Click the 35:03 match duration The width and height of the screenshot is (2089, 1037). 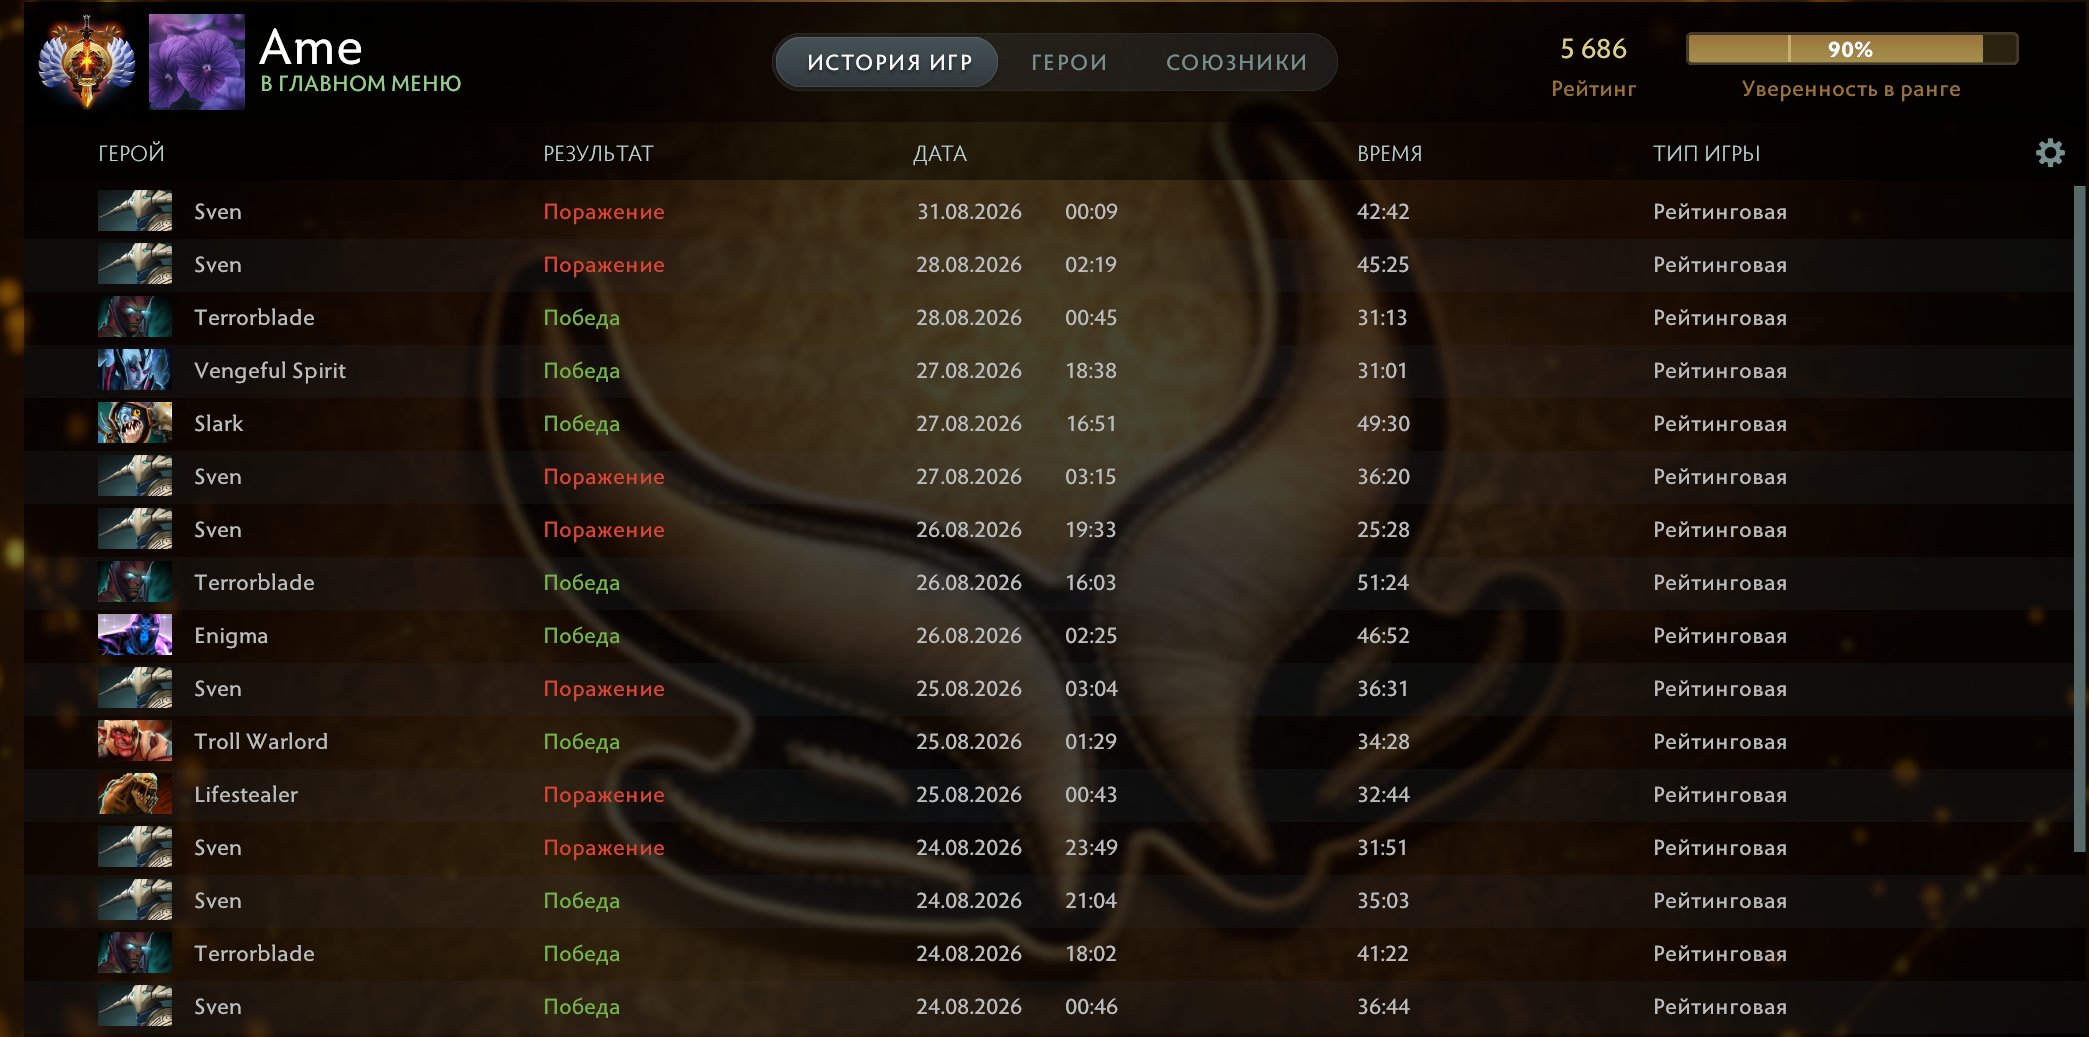pos(1383,900)
